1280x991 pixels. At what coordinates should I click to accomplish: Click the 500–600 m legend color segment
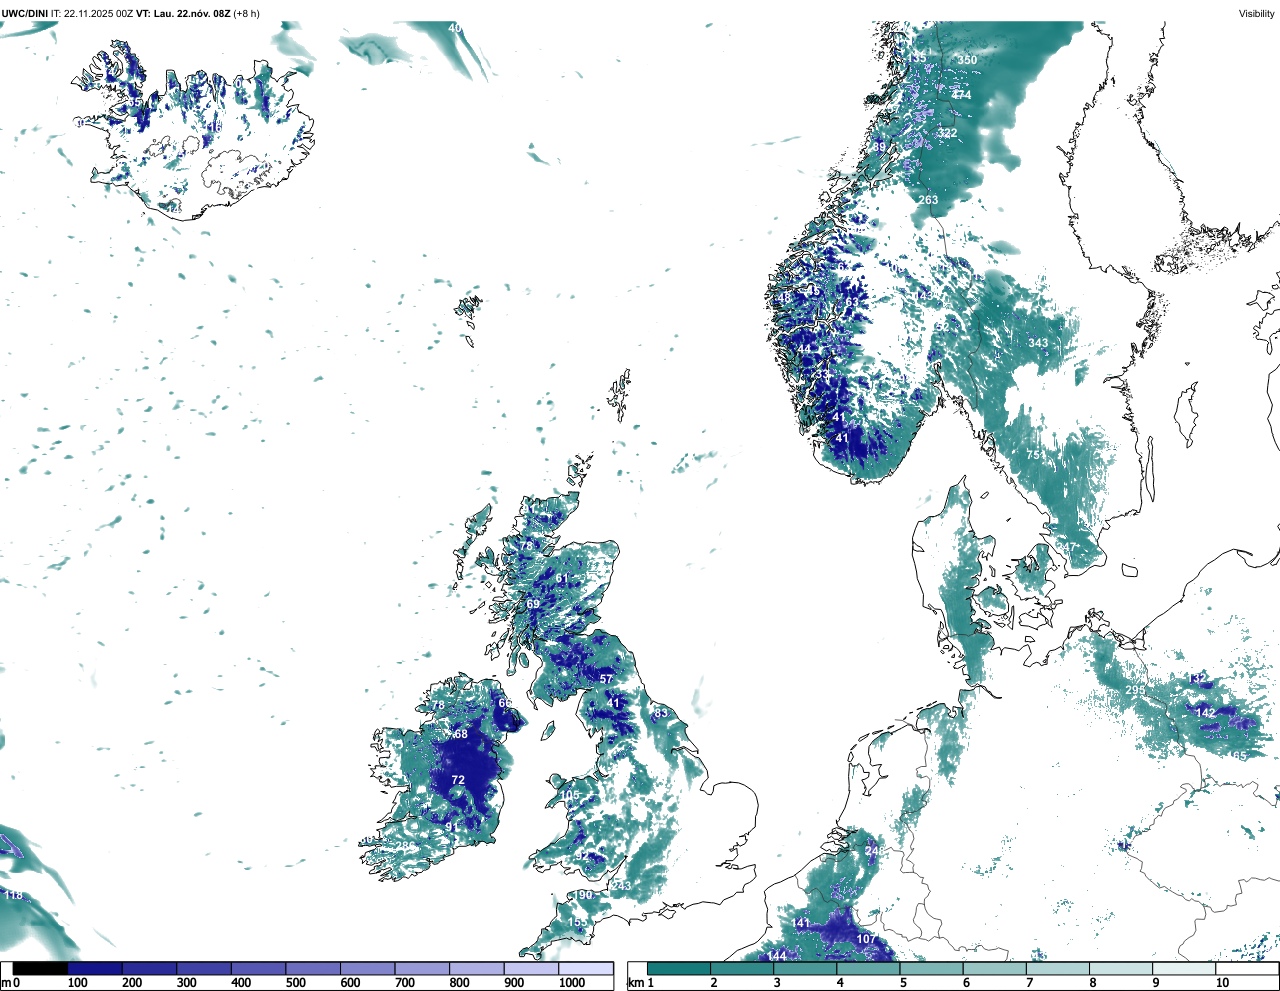click(x=313, y=968)
